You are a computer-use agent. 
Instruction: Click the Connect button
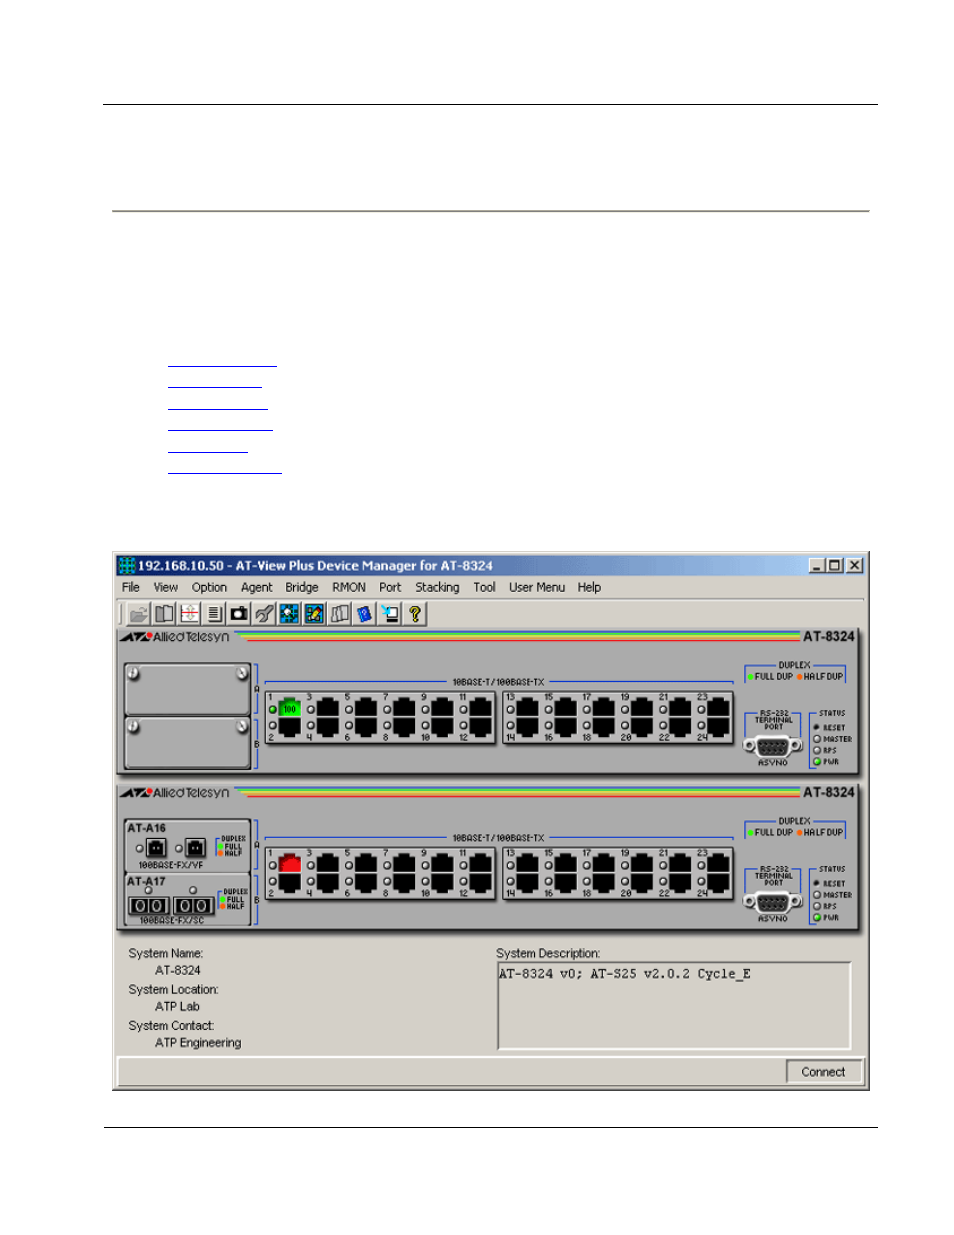point(823,1072)
